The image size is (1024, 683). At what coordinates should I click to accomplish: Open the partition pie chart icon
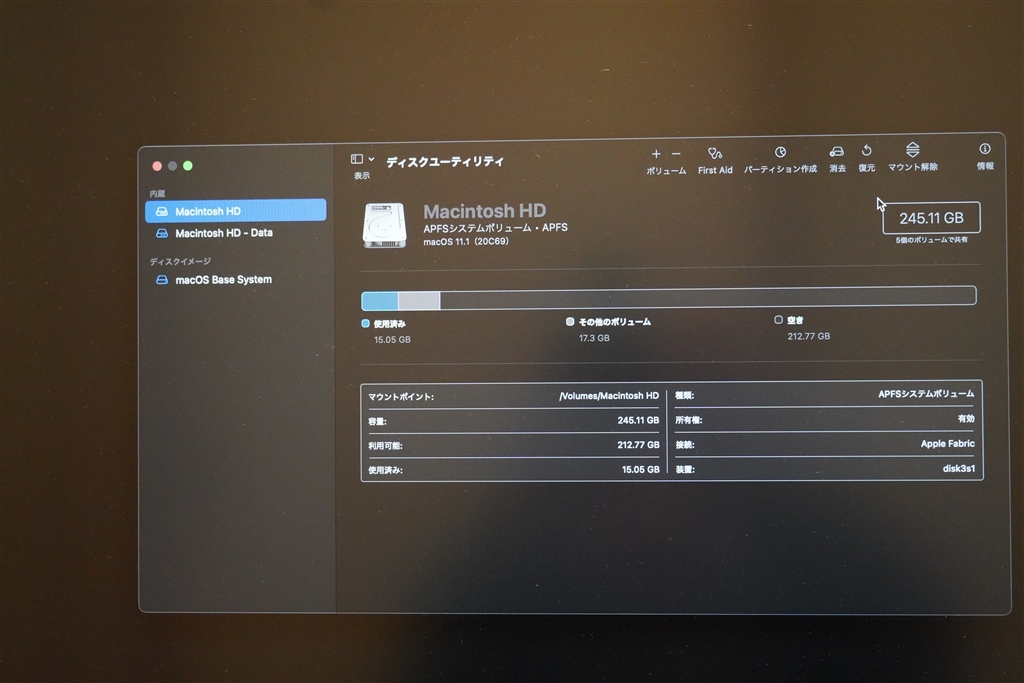pyautogui.click(x=780, y=152)
